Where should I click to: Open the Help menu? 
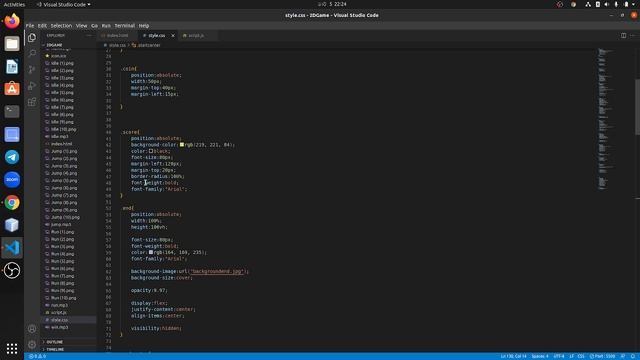coord(144,25)
